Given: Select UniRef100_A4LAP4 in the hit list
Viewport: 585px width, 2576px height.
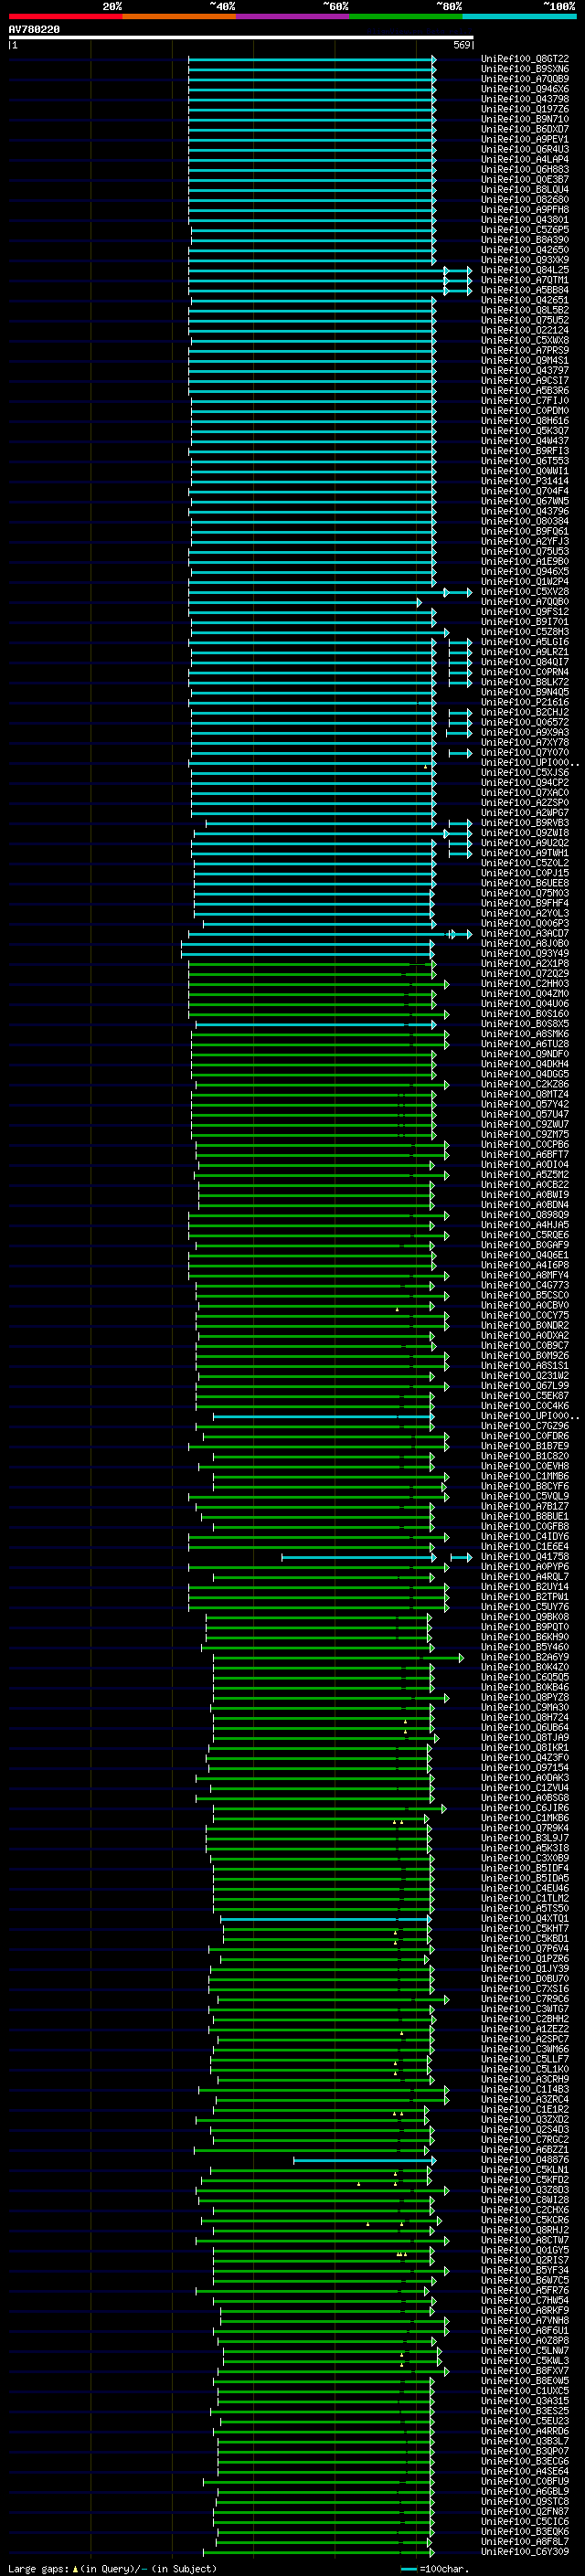Looking at the screenshot, I should [525, 159].
